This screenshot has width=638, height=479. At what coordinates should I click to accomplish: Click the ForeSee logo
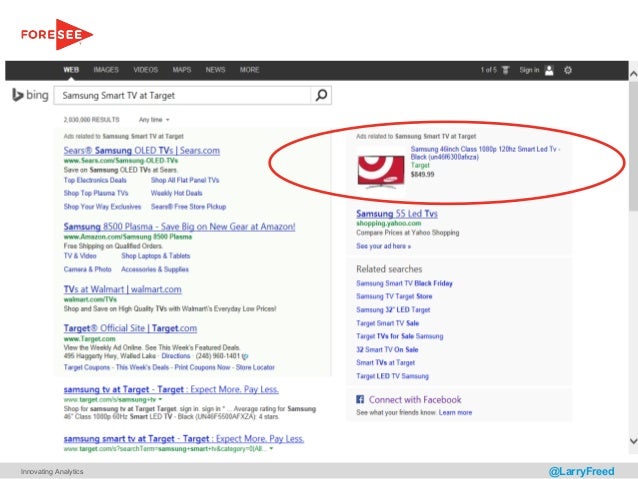[x=57, y=34]
